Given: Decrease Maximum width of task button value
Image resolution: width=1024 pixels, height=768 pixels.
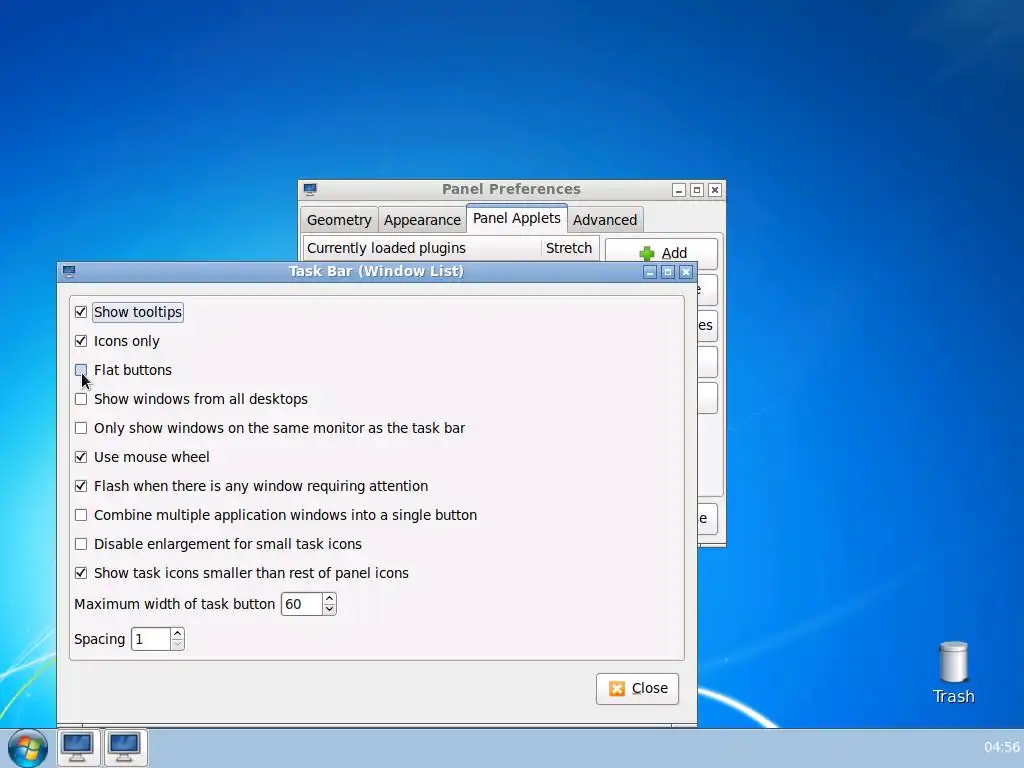Looking at the screenshot, I should [330, 609].
